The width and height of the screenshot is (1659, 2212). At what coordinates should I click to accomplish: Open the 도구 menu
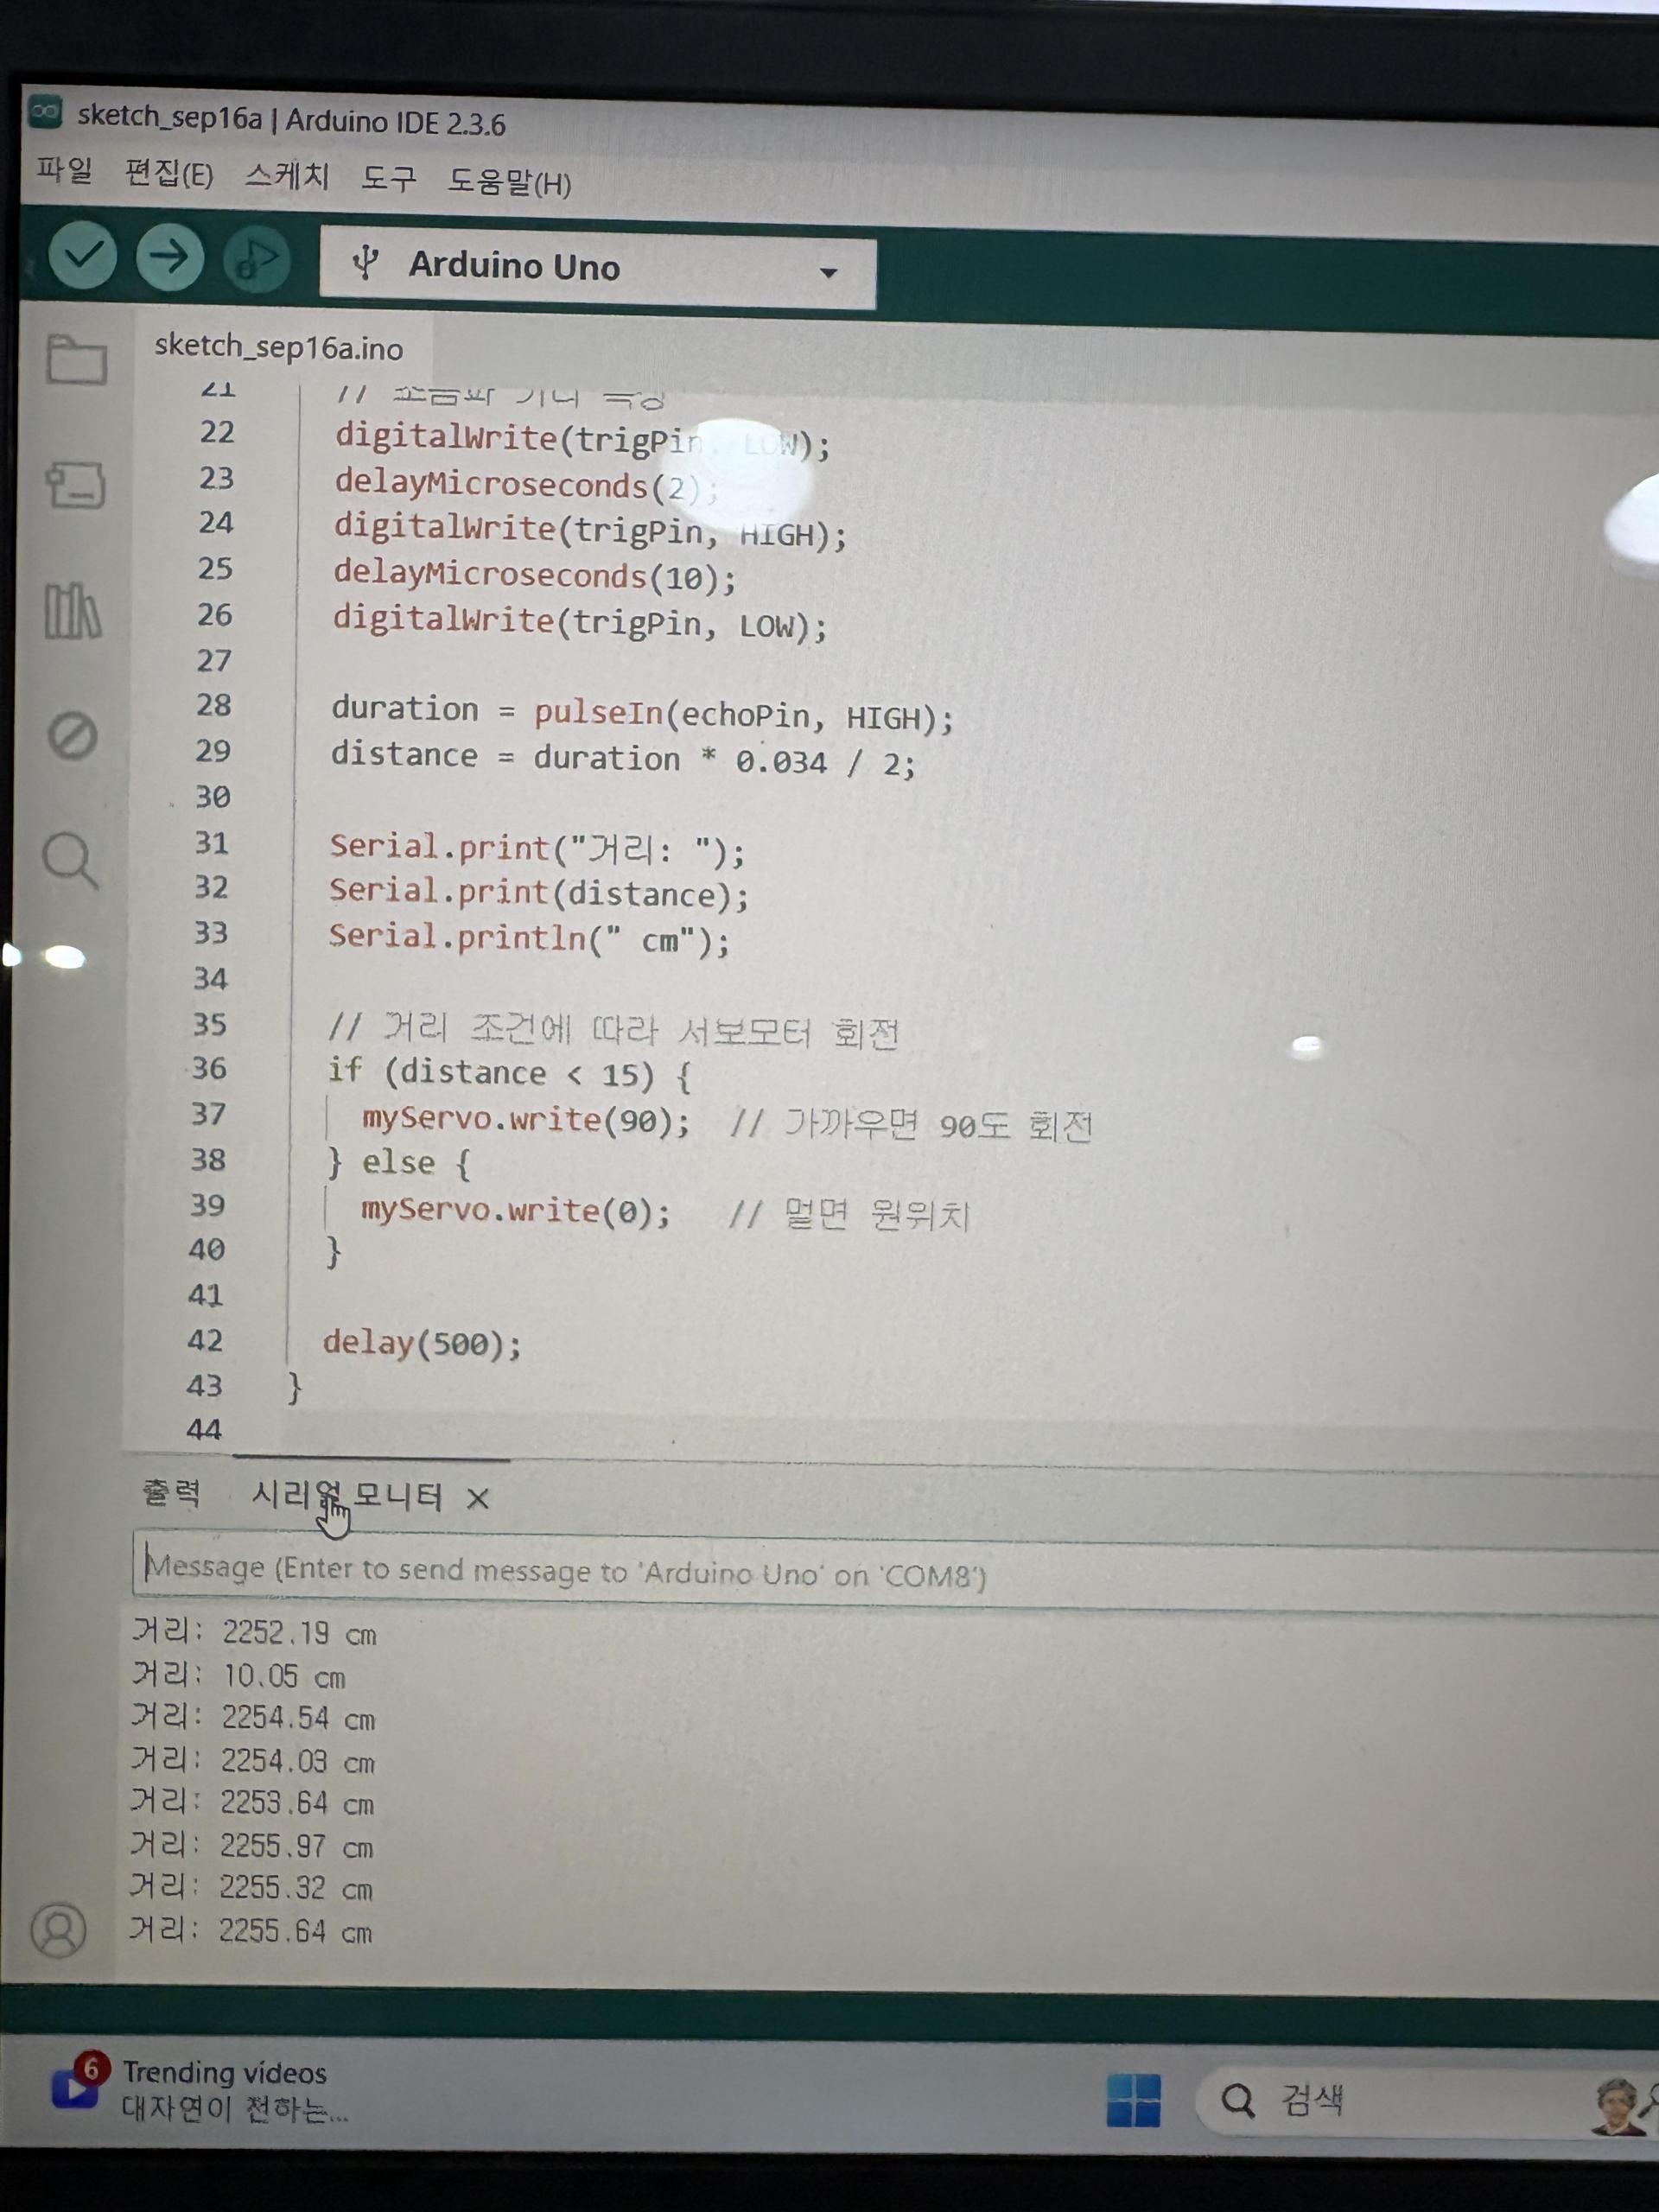coord(388,179)
